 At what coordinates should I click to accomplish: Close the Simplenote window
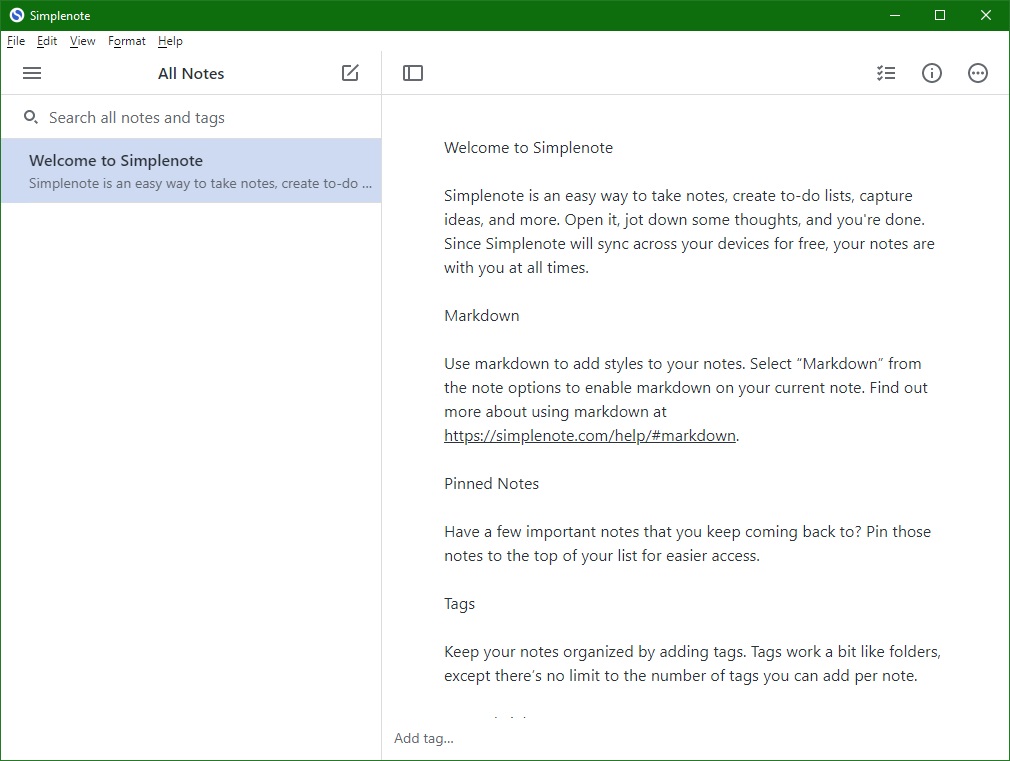point(986,15)
